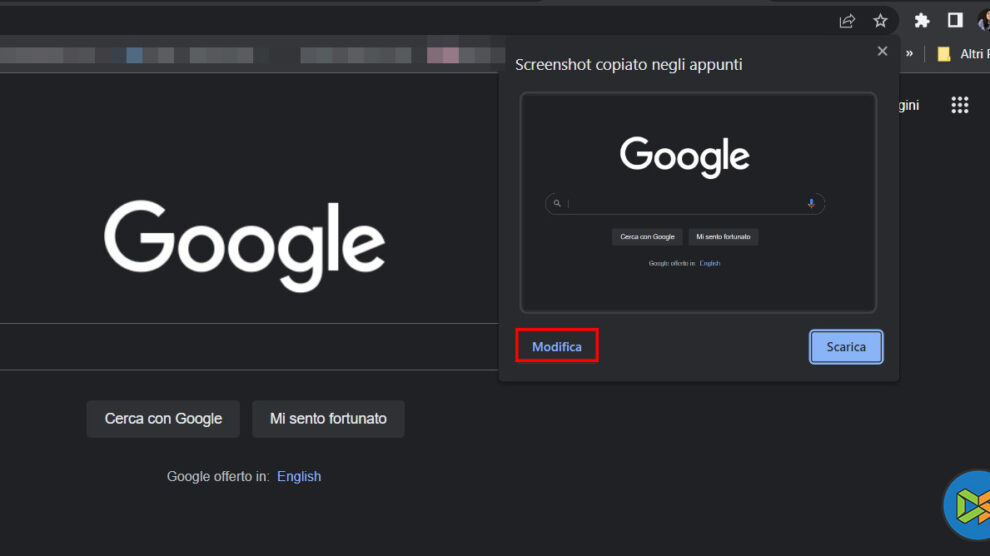Open the Google apps grid

[x=960, y=105]
